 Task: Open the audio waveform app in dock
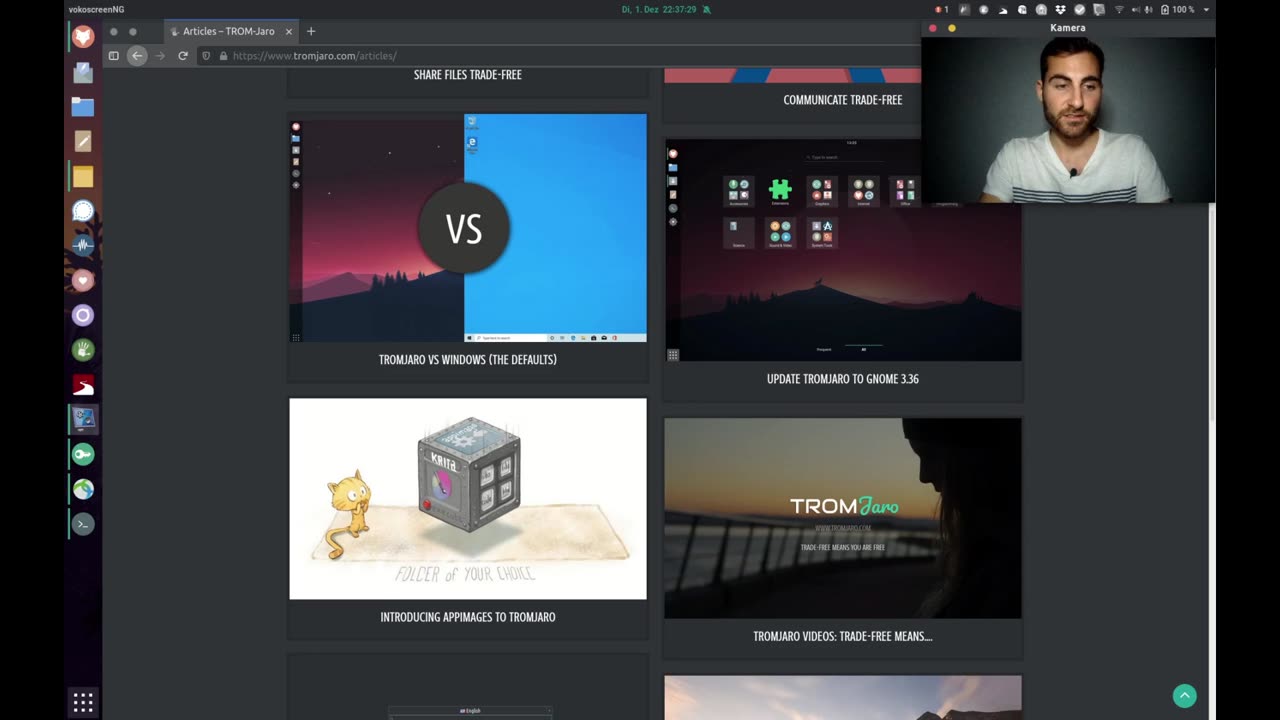pos(83,245)
